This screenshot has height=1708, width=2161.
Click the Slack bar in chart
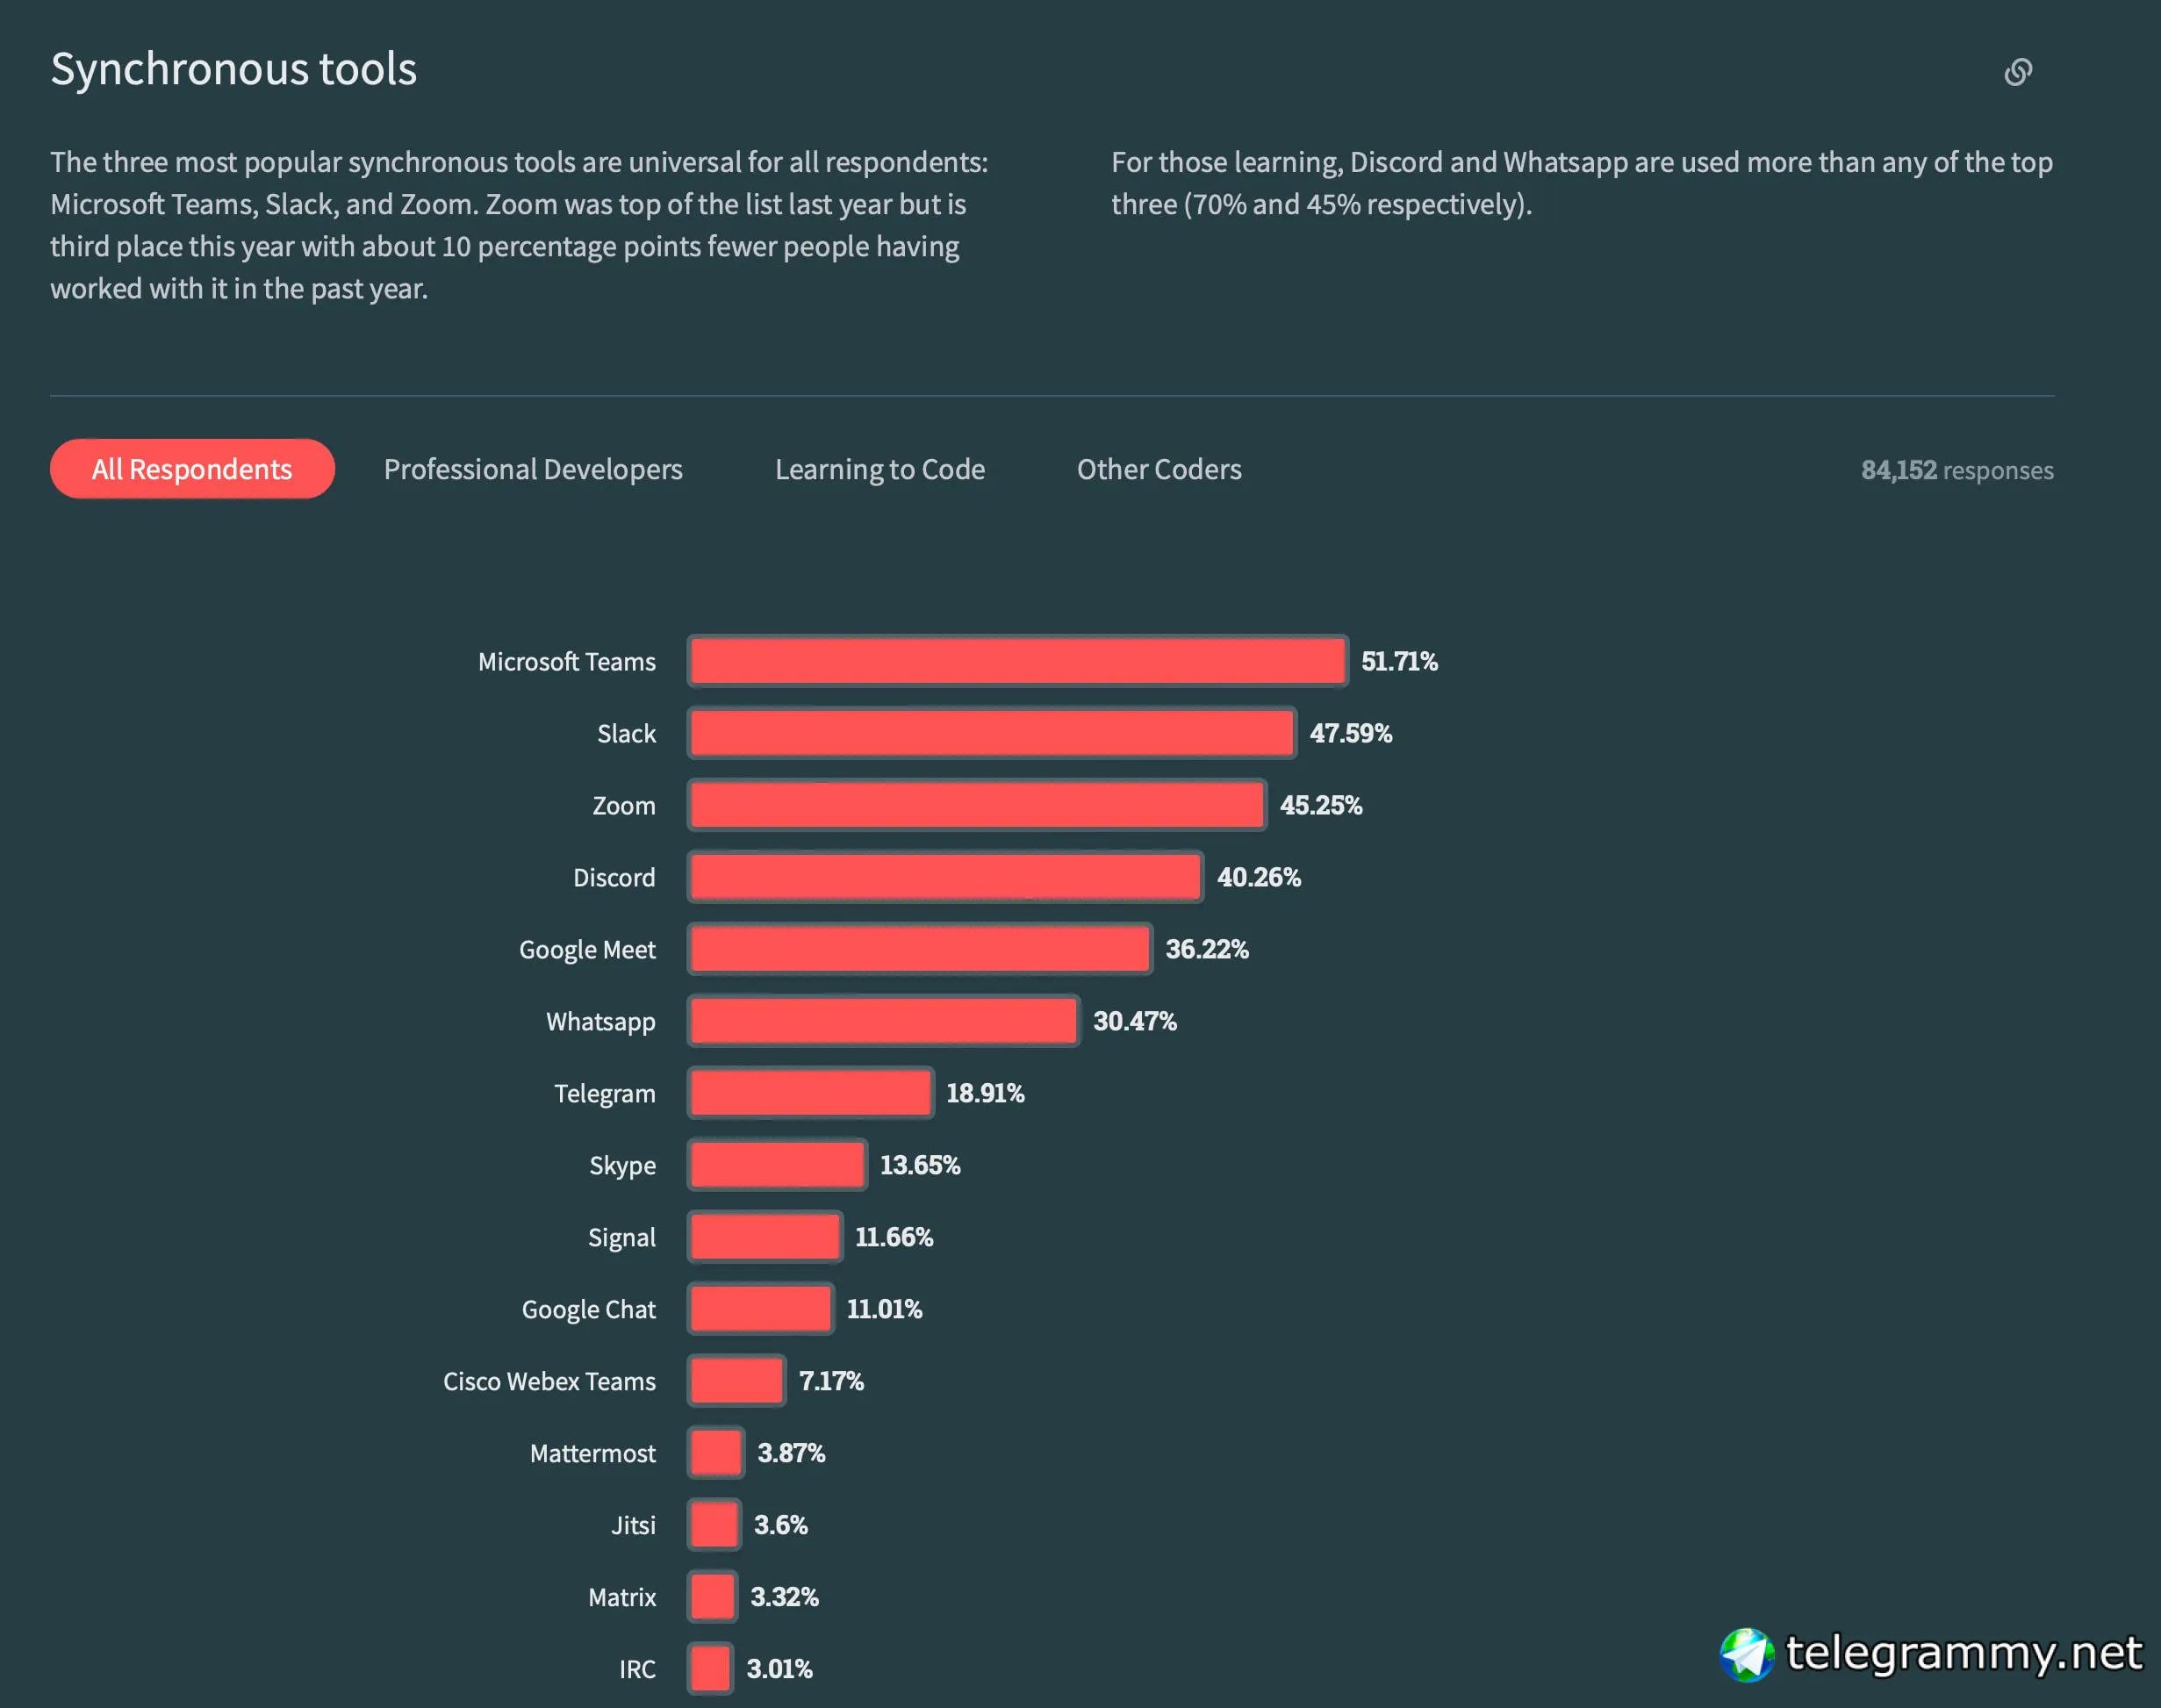[x=991, y=733]
